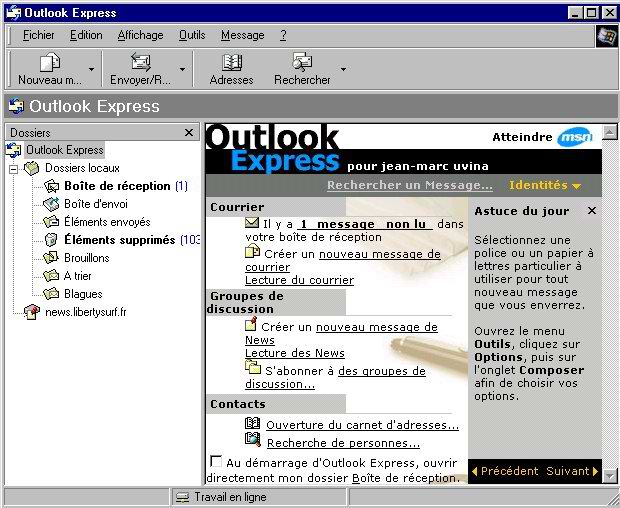Viewport: 620px width, 508px height.
Task: Click the Outlook Express title bar icon
Action: (13, 13)
